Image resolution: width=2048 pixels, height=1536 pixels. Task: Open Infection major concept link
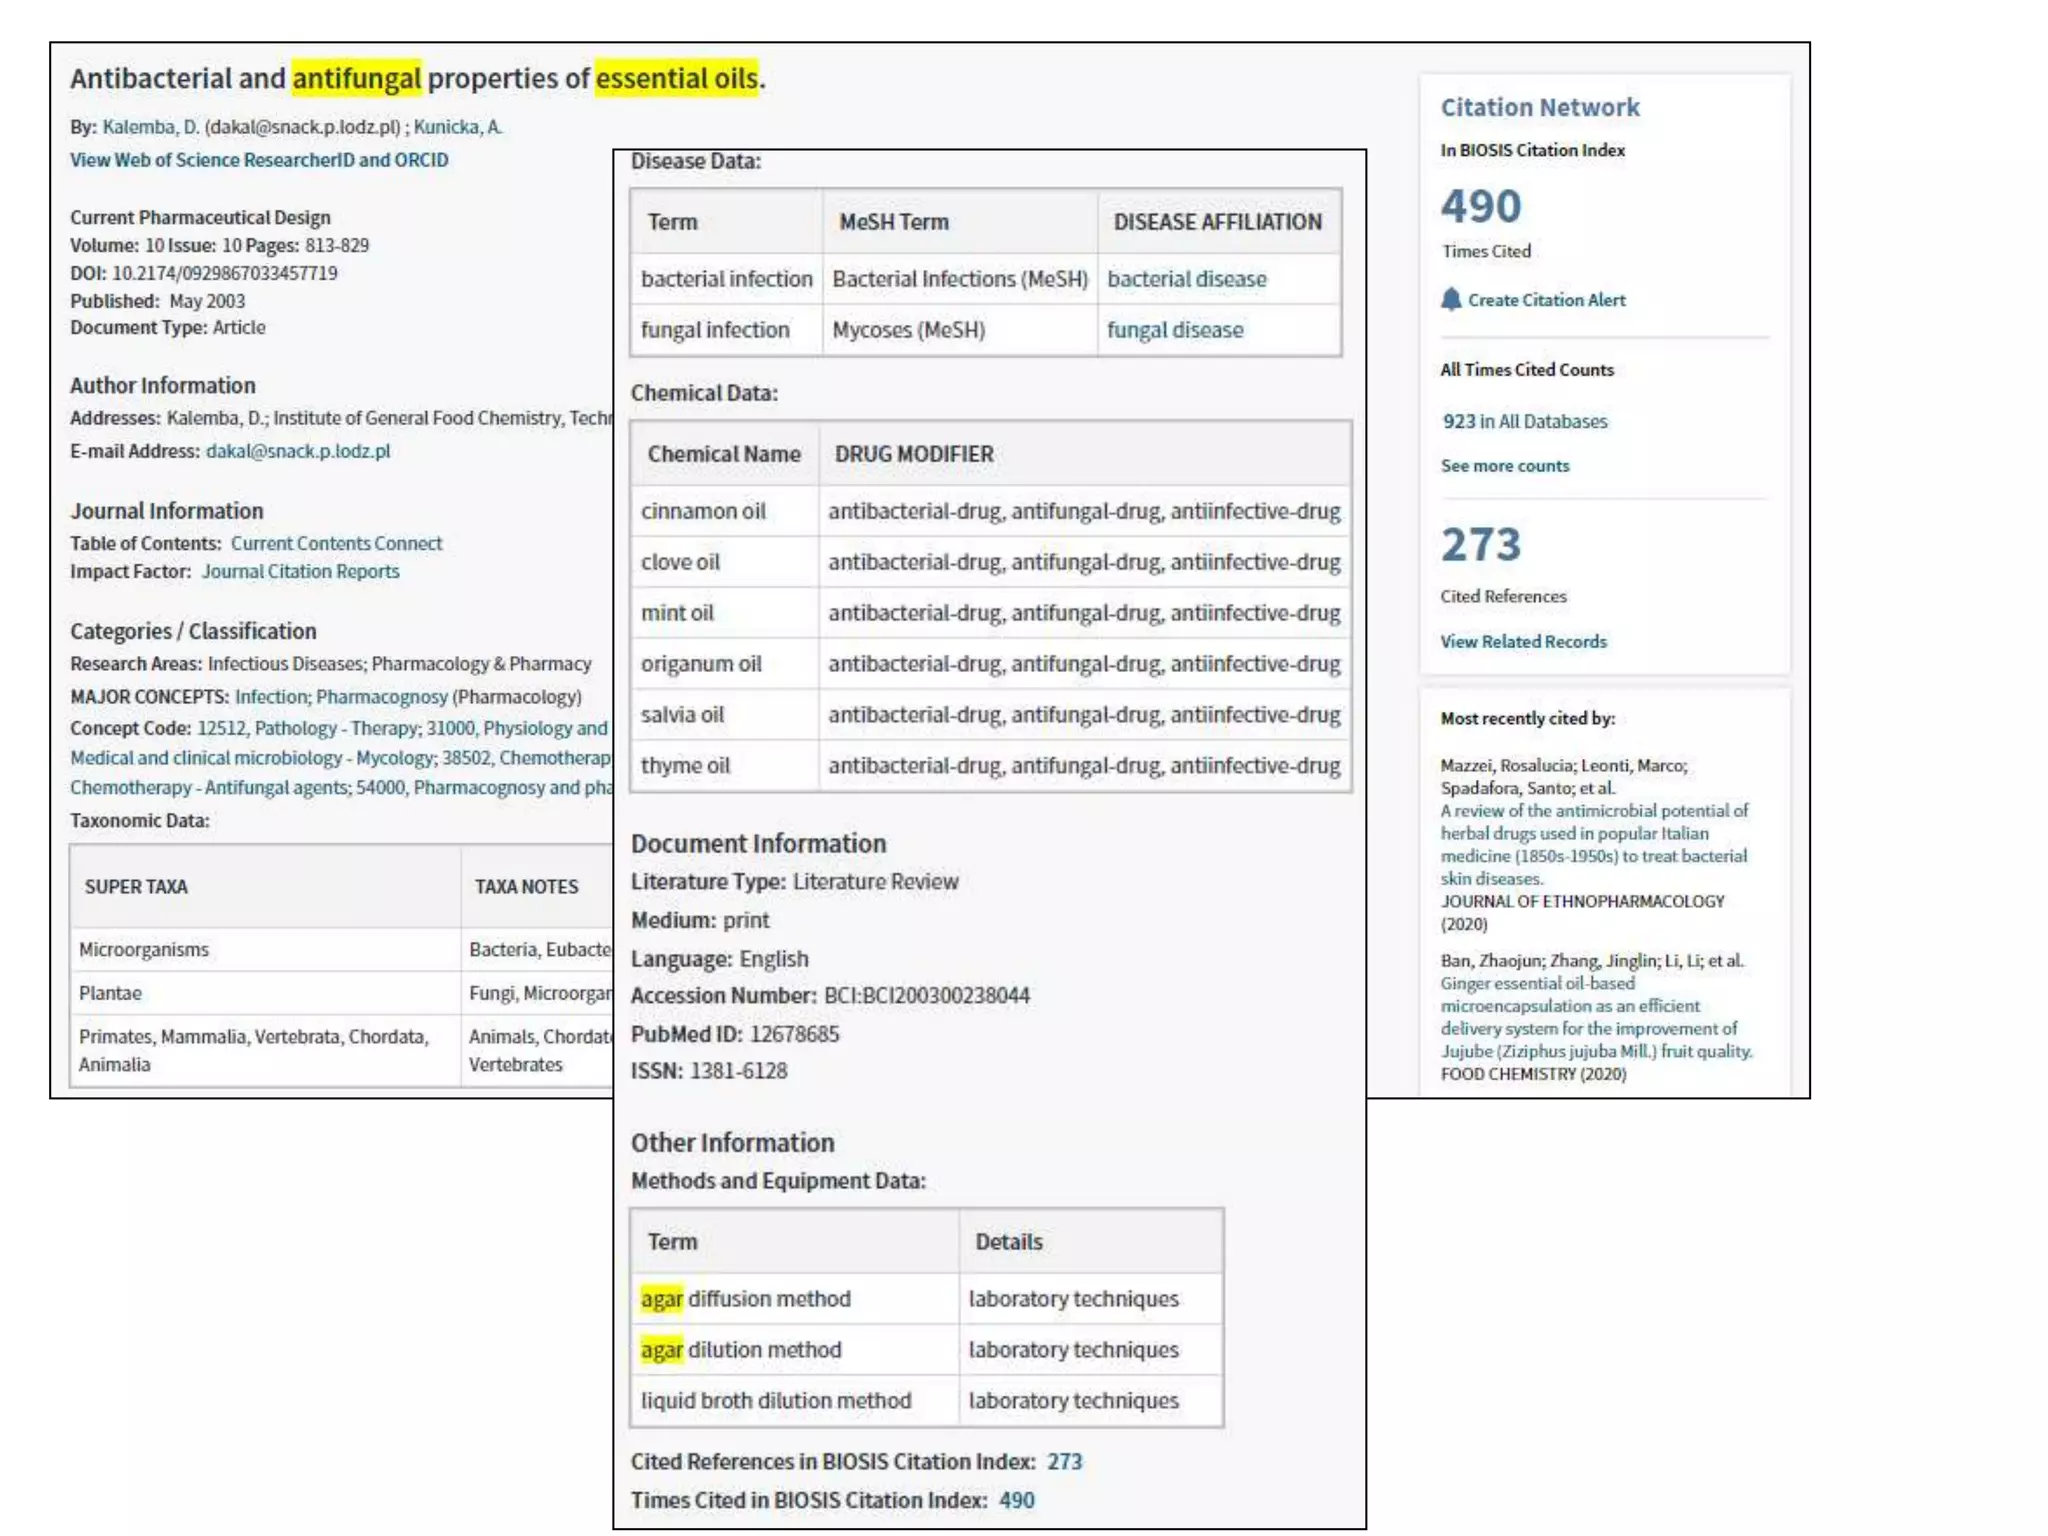(x=271, y=697)
